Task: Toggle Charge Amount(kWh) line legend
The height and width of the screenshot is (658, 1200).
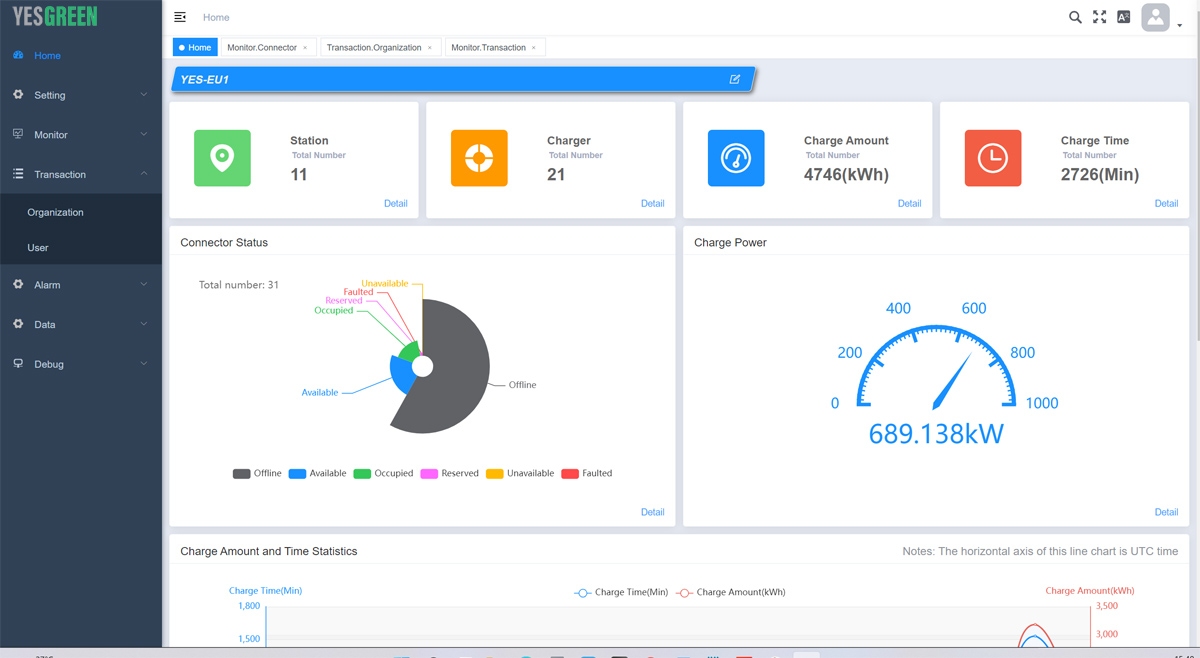Action: click(731, 592)
